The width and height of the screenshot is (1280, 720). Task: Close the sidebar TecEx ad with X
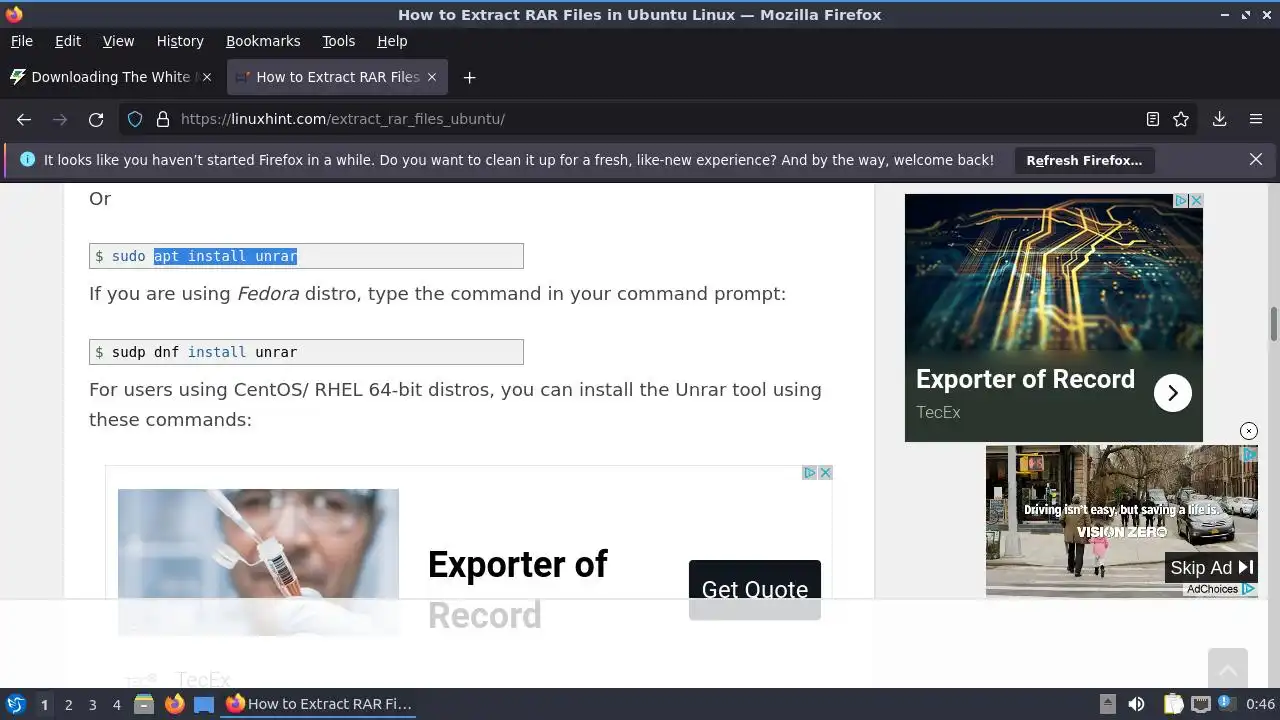(x=1195, y=201)
